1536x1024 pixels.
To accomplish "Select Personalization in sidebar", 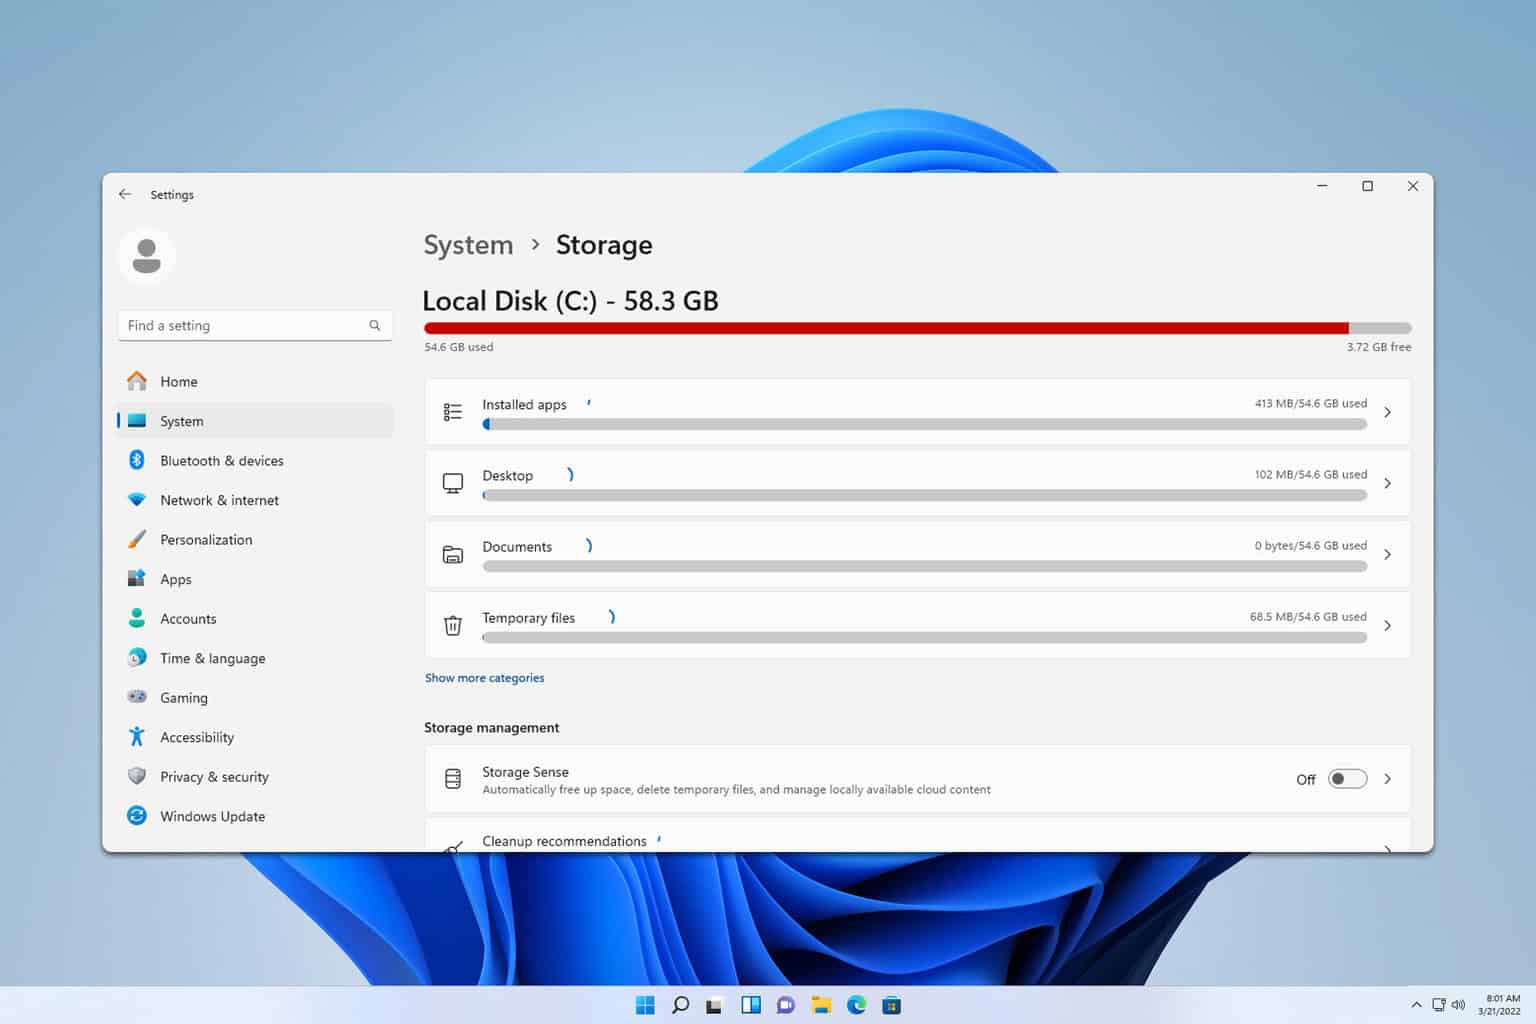I will coord(255,539).
